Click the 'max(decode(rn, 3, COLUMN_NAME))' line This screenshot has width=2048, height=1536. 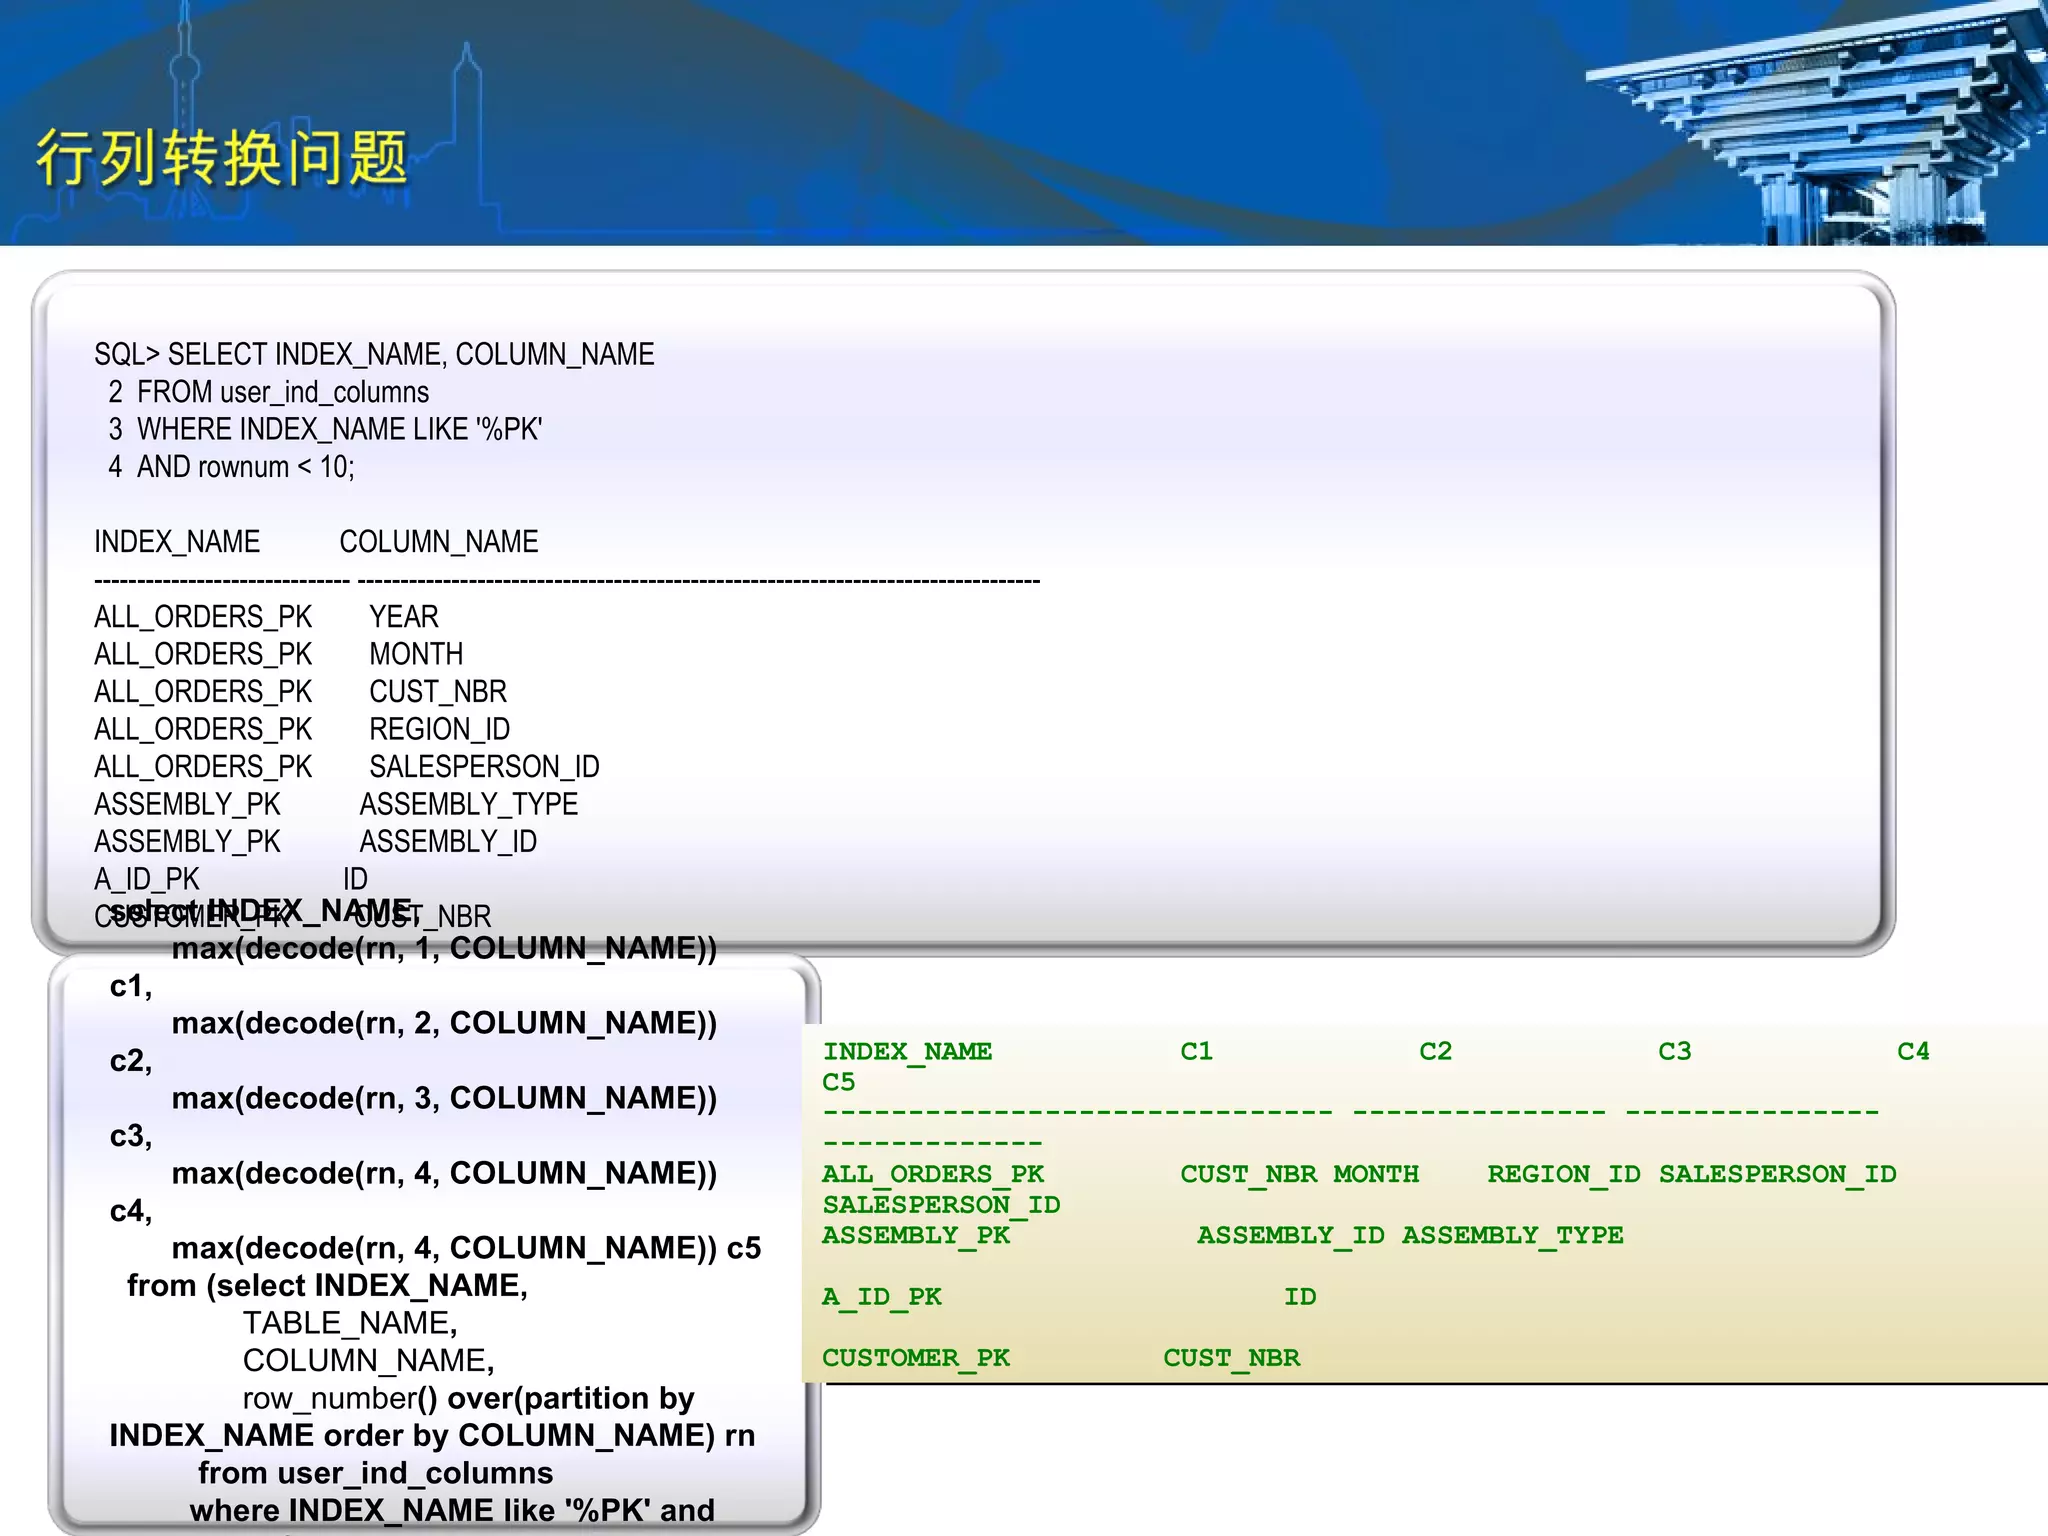[x=444, y=1098]
